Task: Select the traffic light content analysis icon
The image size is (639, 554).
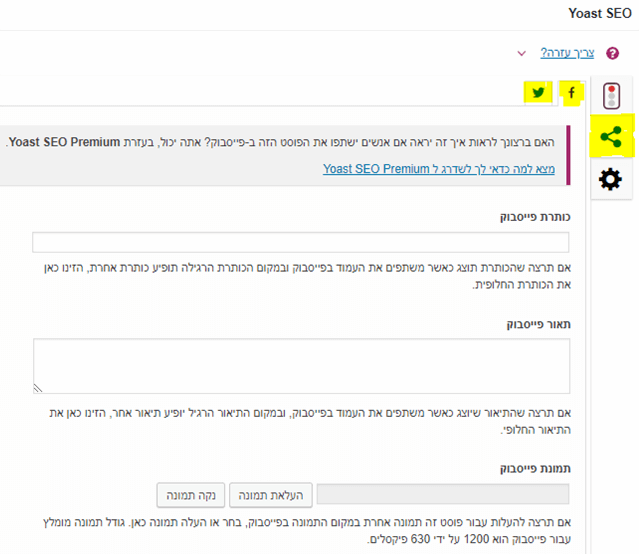Action: point(611,96)
